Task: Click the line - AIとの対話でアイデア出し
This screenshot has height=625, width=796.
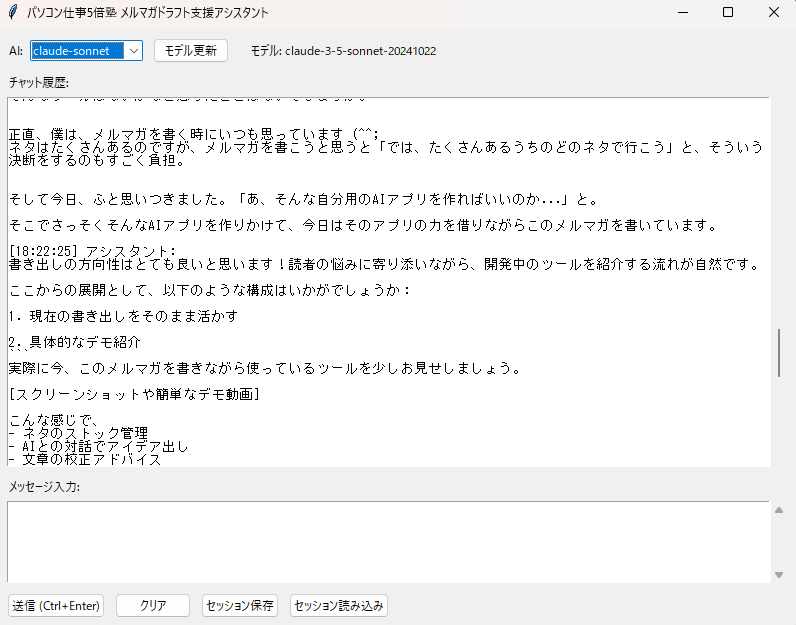Action: tap(99, 446)
